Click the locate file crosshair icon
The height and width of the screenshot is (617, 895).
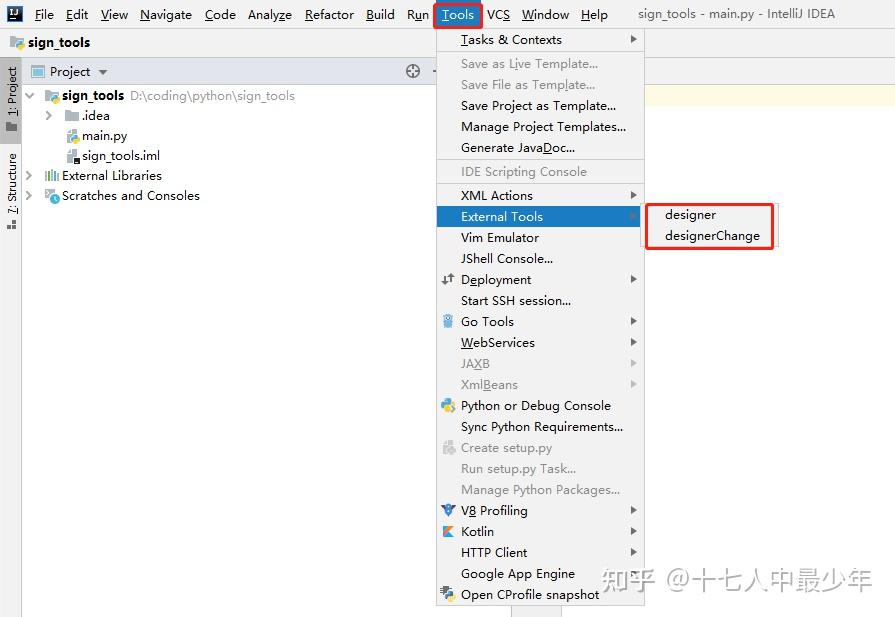413,71
